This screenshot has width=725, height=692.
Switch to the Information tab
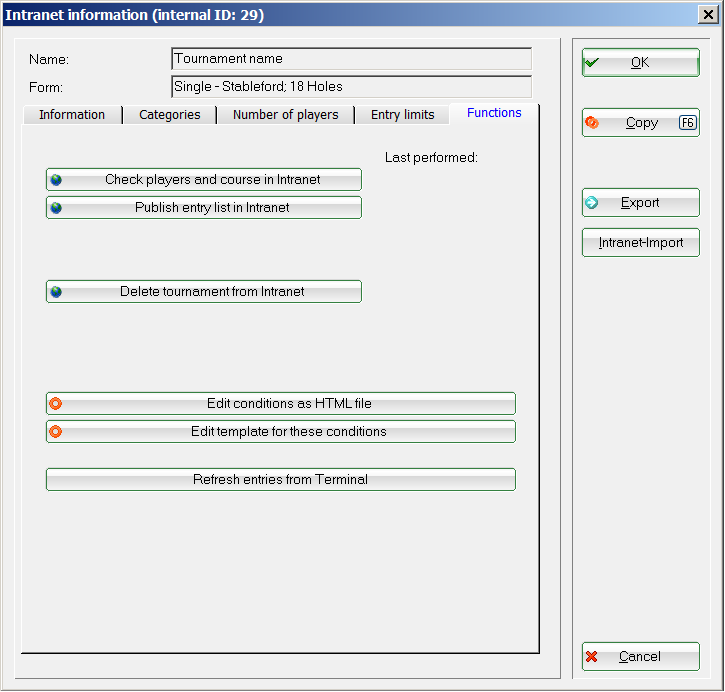point(72,115)
